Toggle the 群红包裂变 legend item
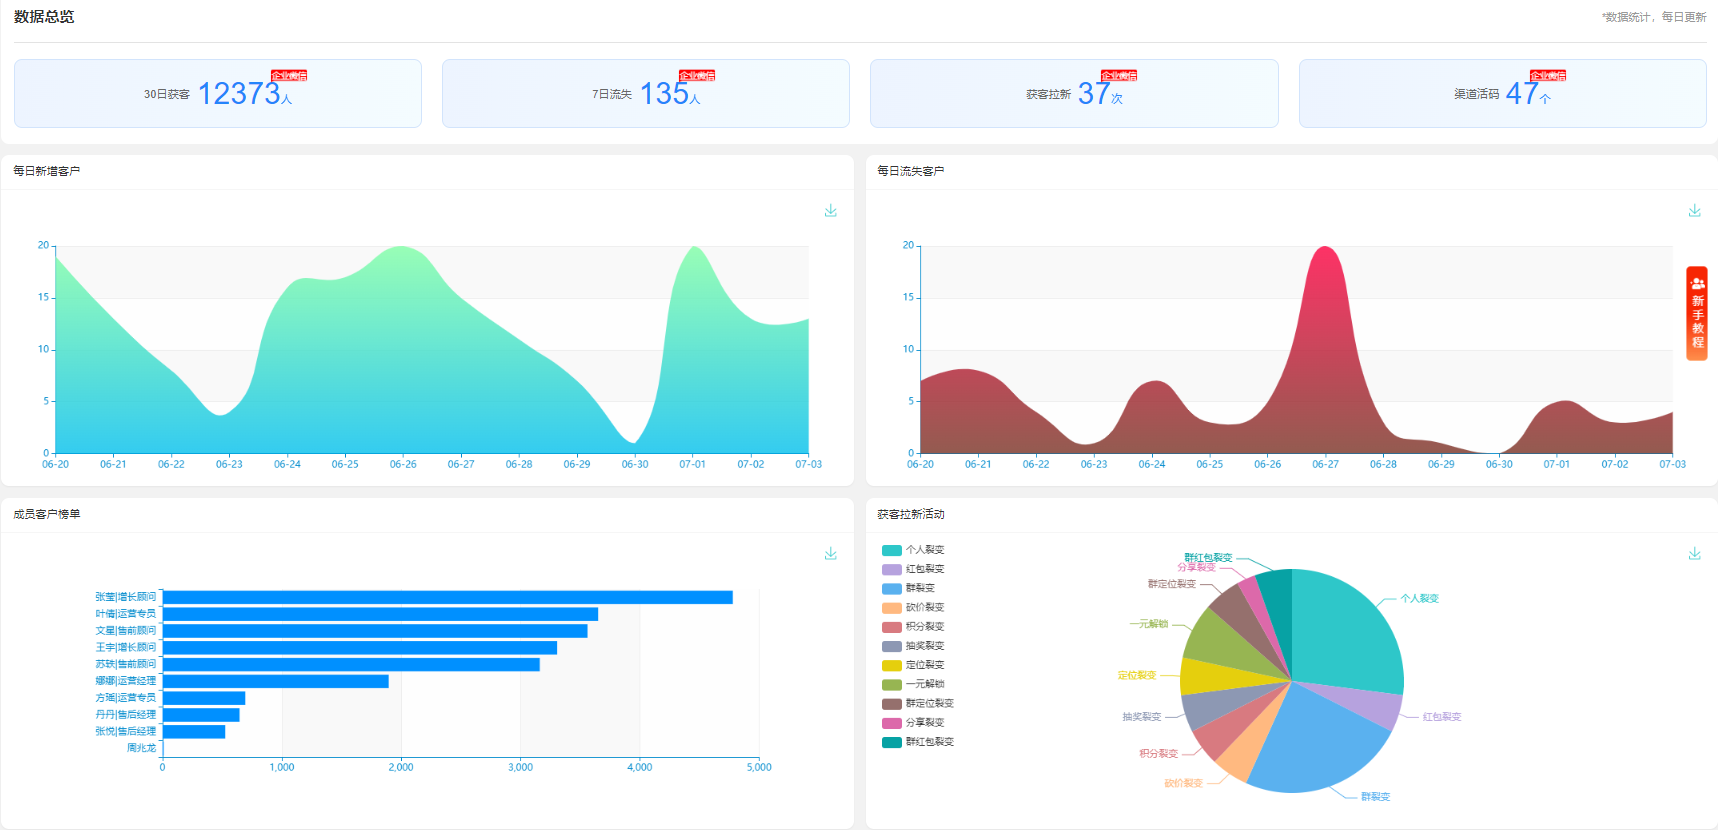The height and width of the screenshot is (830, 1718). pyautogui.click(x=918, y=742)
